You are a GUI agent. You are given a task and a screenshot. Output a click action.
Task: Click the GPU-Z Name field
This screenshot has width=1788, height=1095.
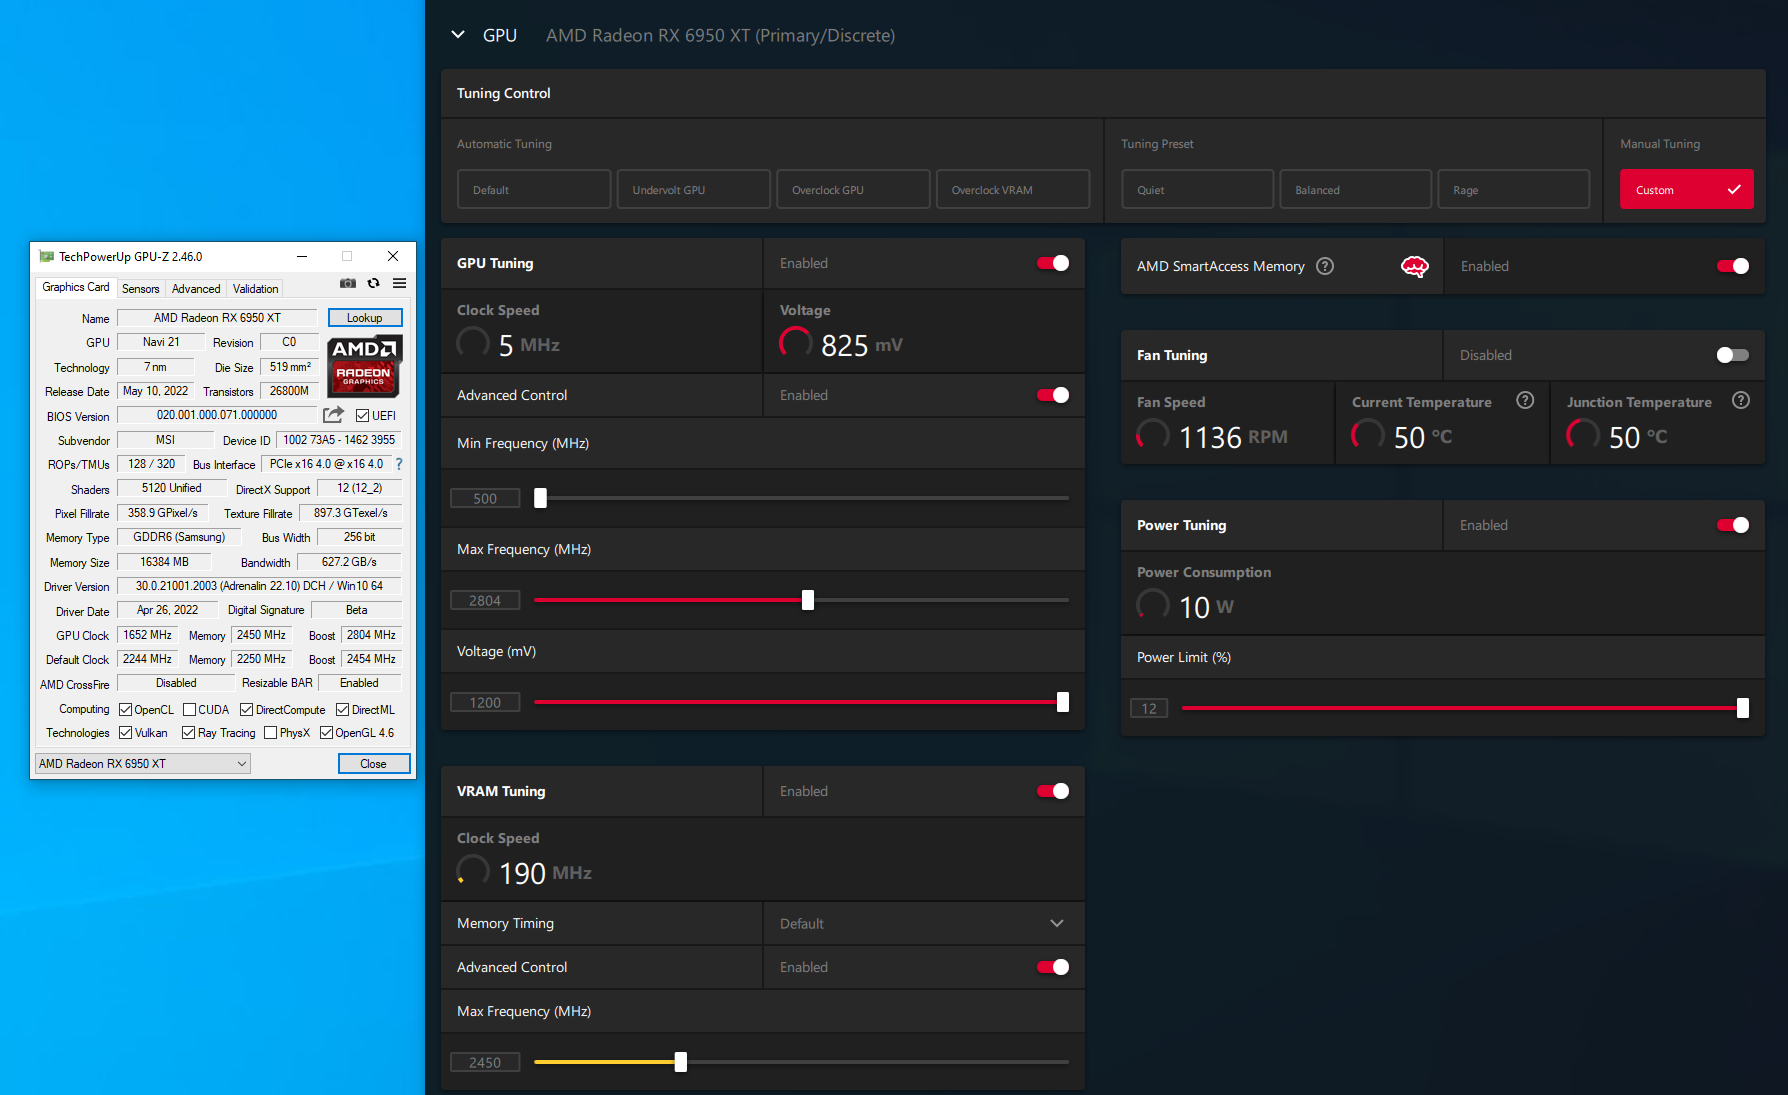(217, 318)
